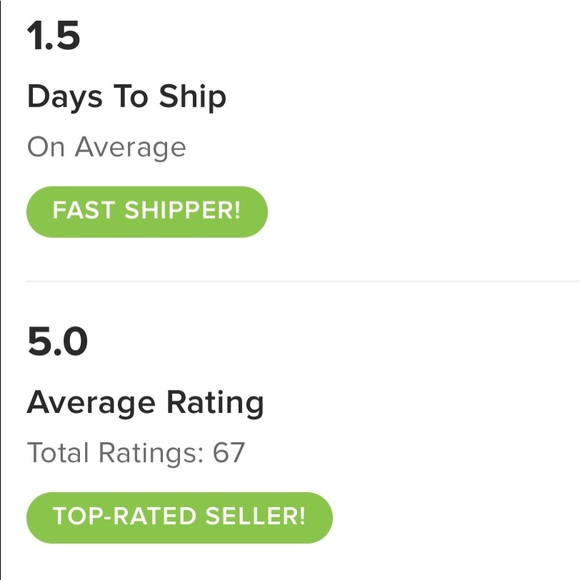The image size is (580, 580).
Task: Tap the word FAST in the shipper badge
Action: (x=84, y=210)
